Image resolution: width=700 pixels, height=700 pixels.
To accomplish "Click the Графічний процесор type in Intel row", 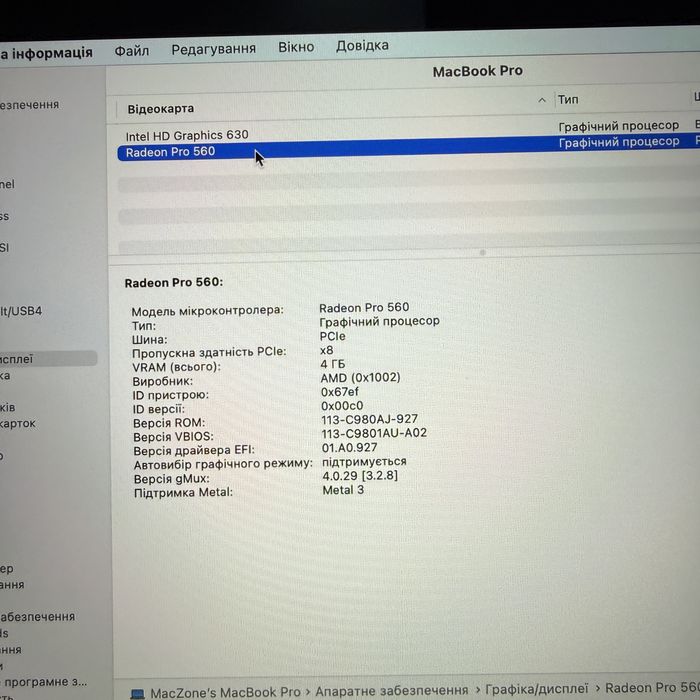I will click(618, 126).
